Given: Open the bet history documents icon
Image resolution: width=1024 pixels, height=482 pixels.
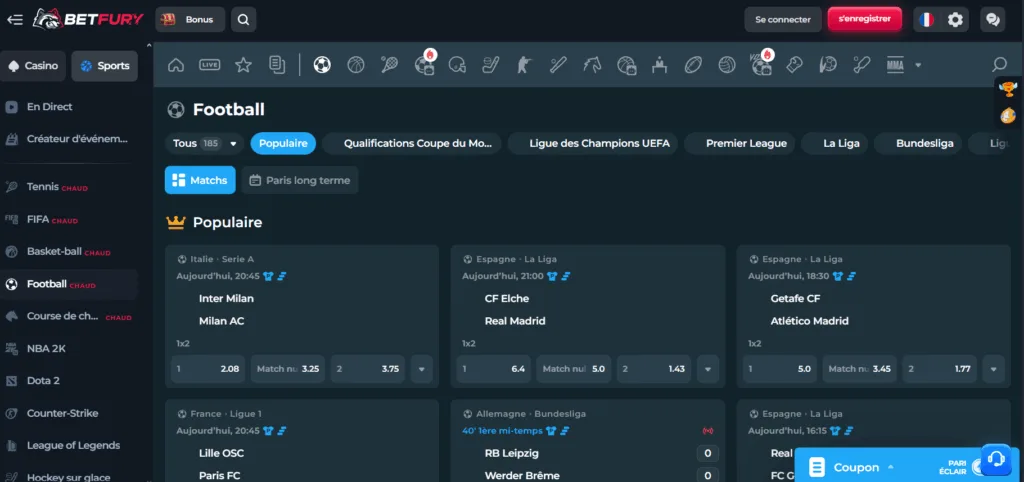Looking at the screenshot, I should [x=278, y=65].
